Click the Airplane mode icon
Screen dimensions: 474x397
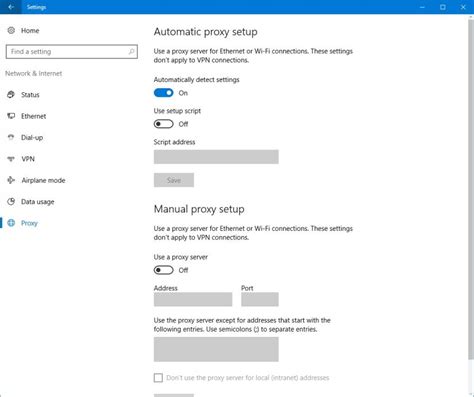11,180
